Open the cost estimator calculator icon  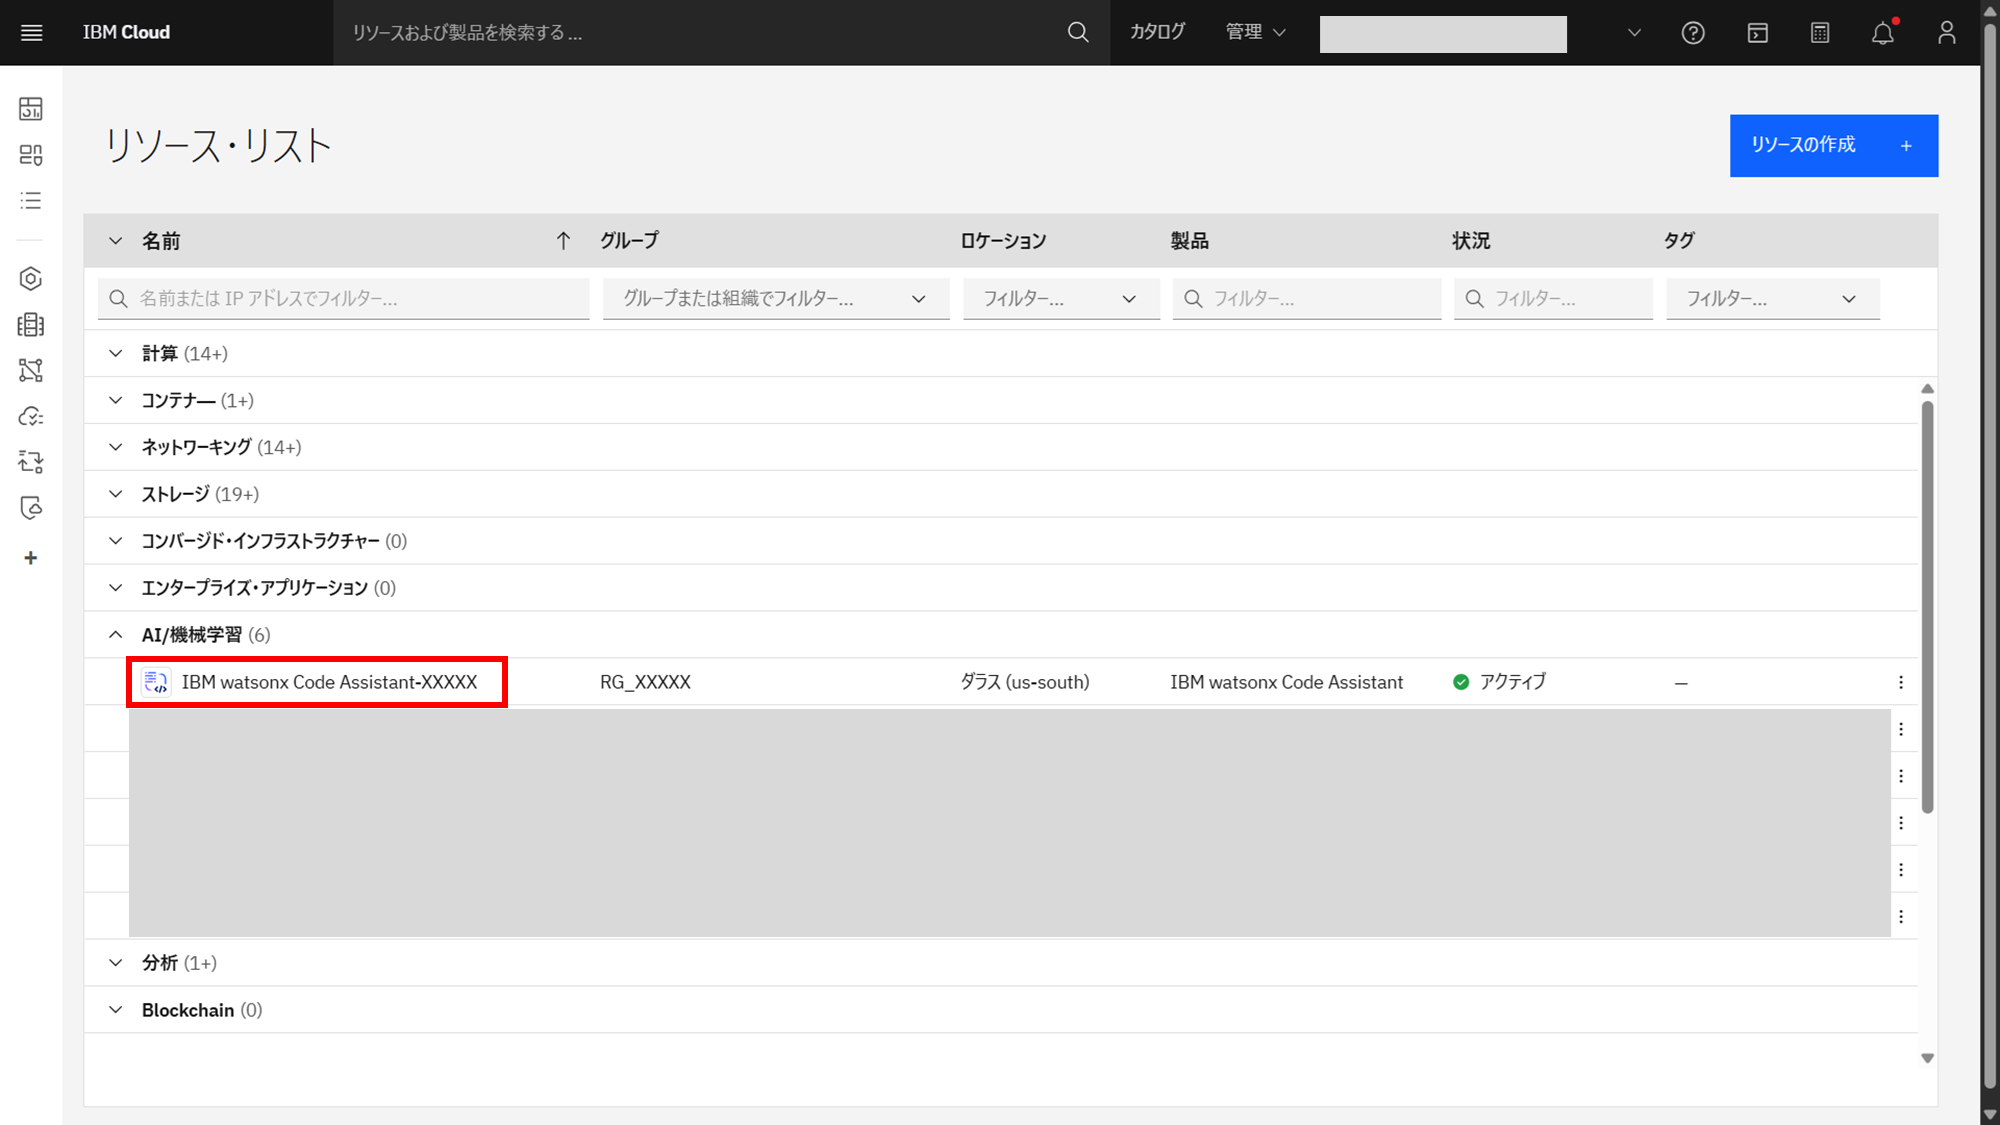[1820, 33]
